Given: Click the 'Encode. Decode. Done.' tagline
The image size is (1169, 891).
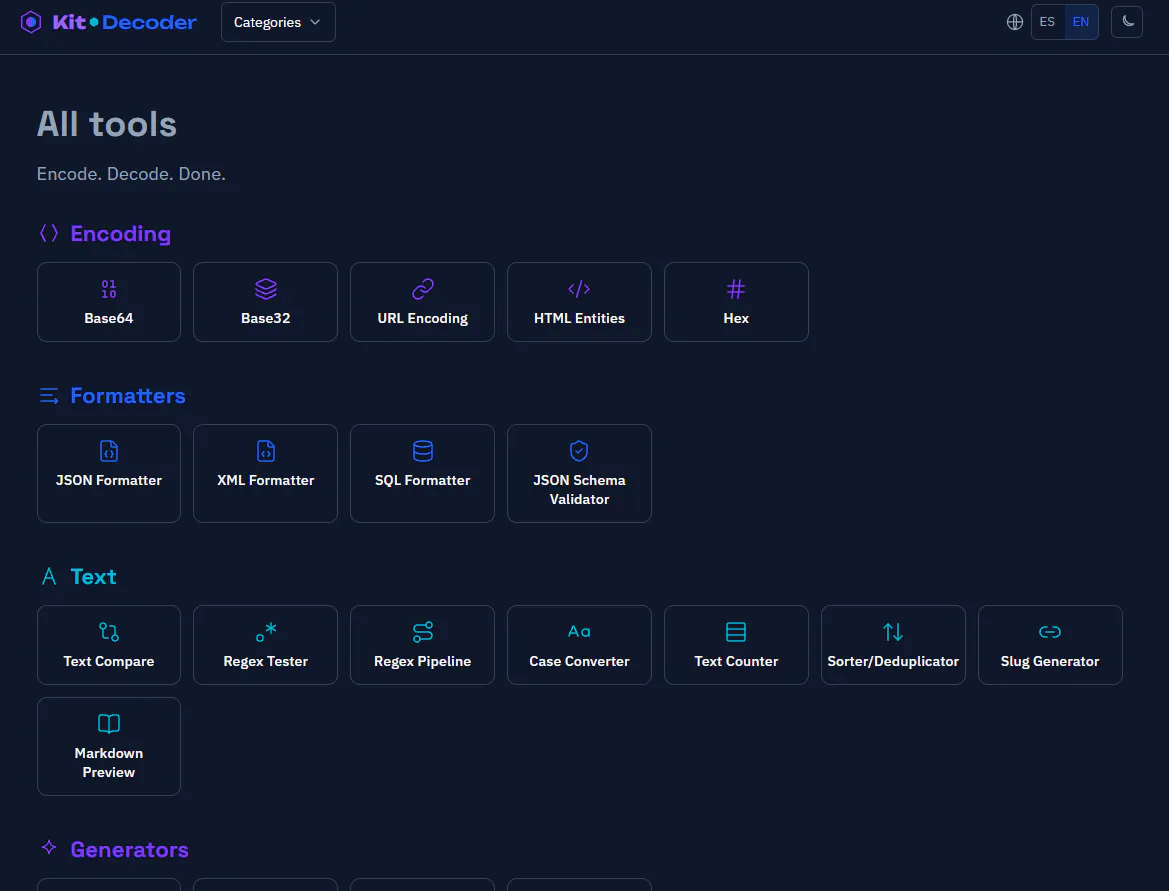Looking at the screenshot, I should pyautogui.click(x=131, y=174).
